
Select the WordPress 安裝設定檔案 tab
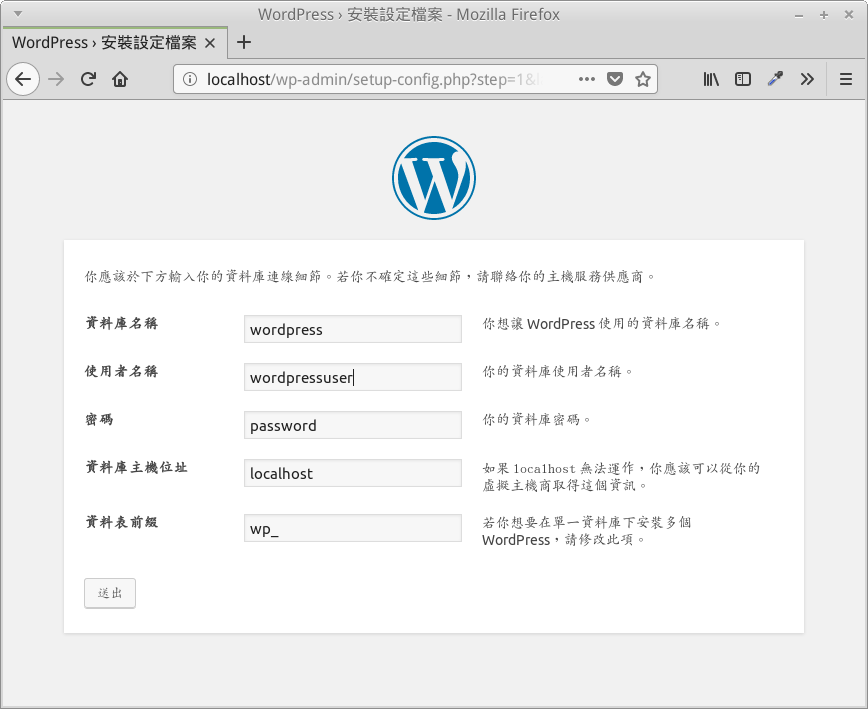coord(114,43)
